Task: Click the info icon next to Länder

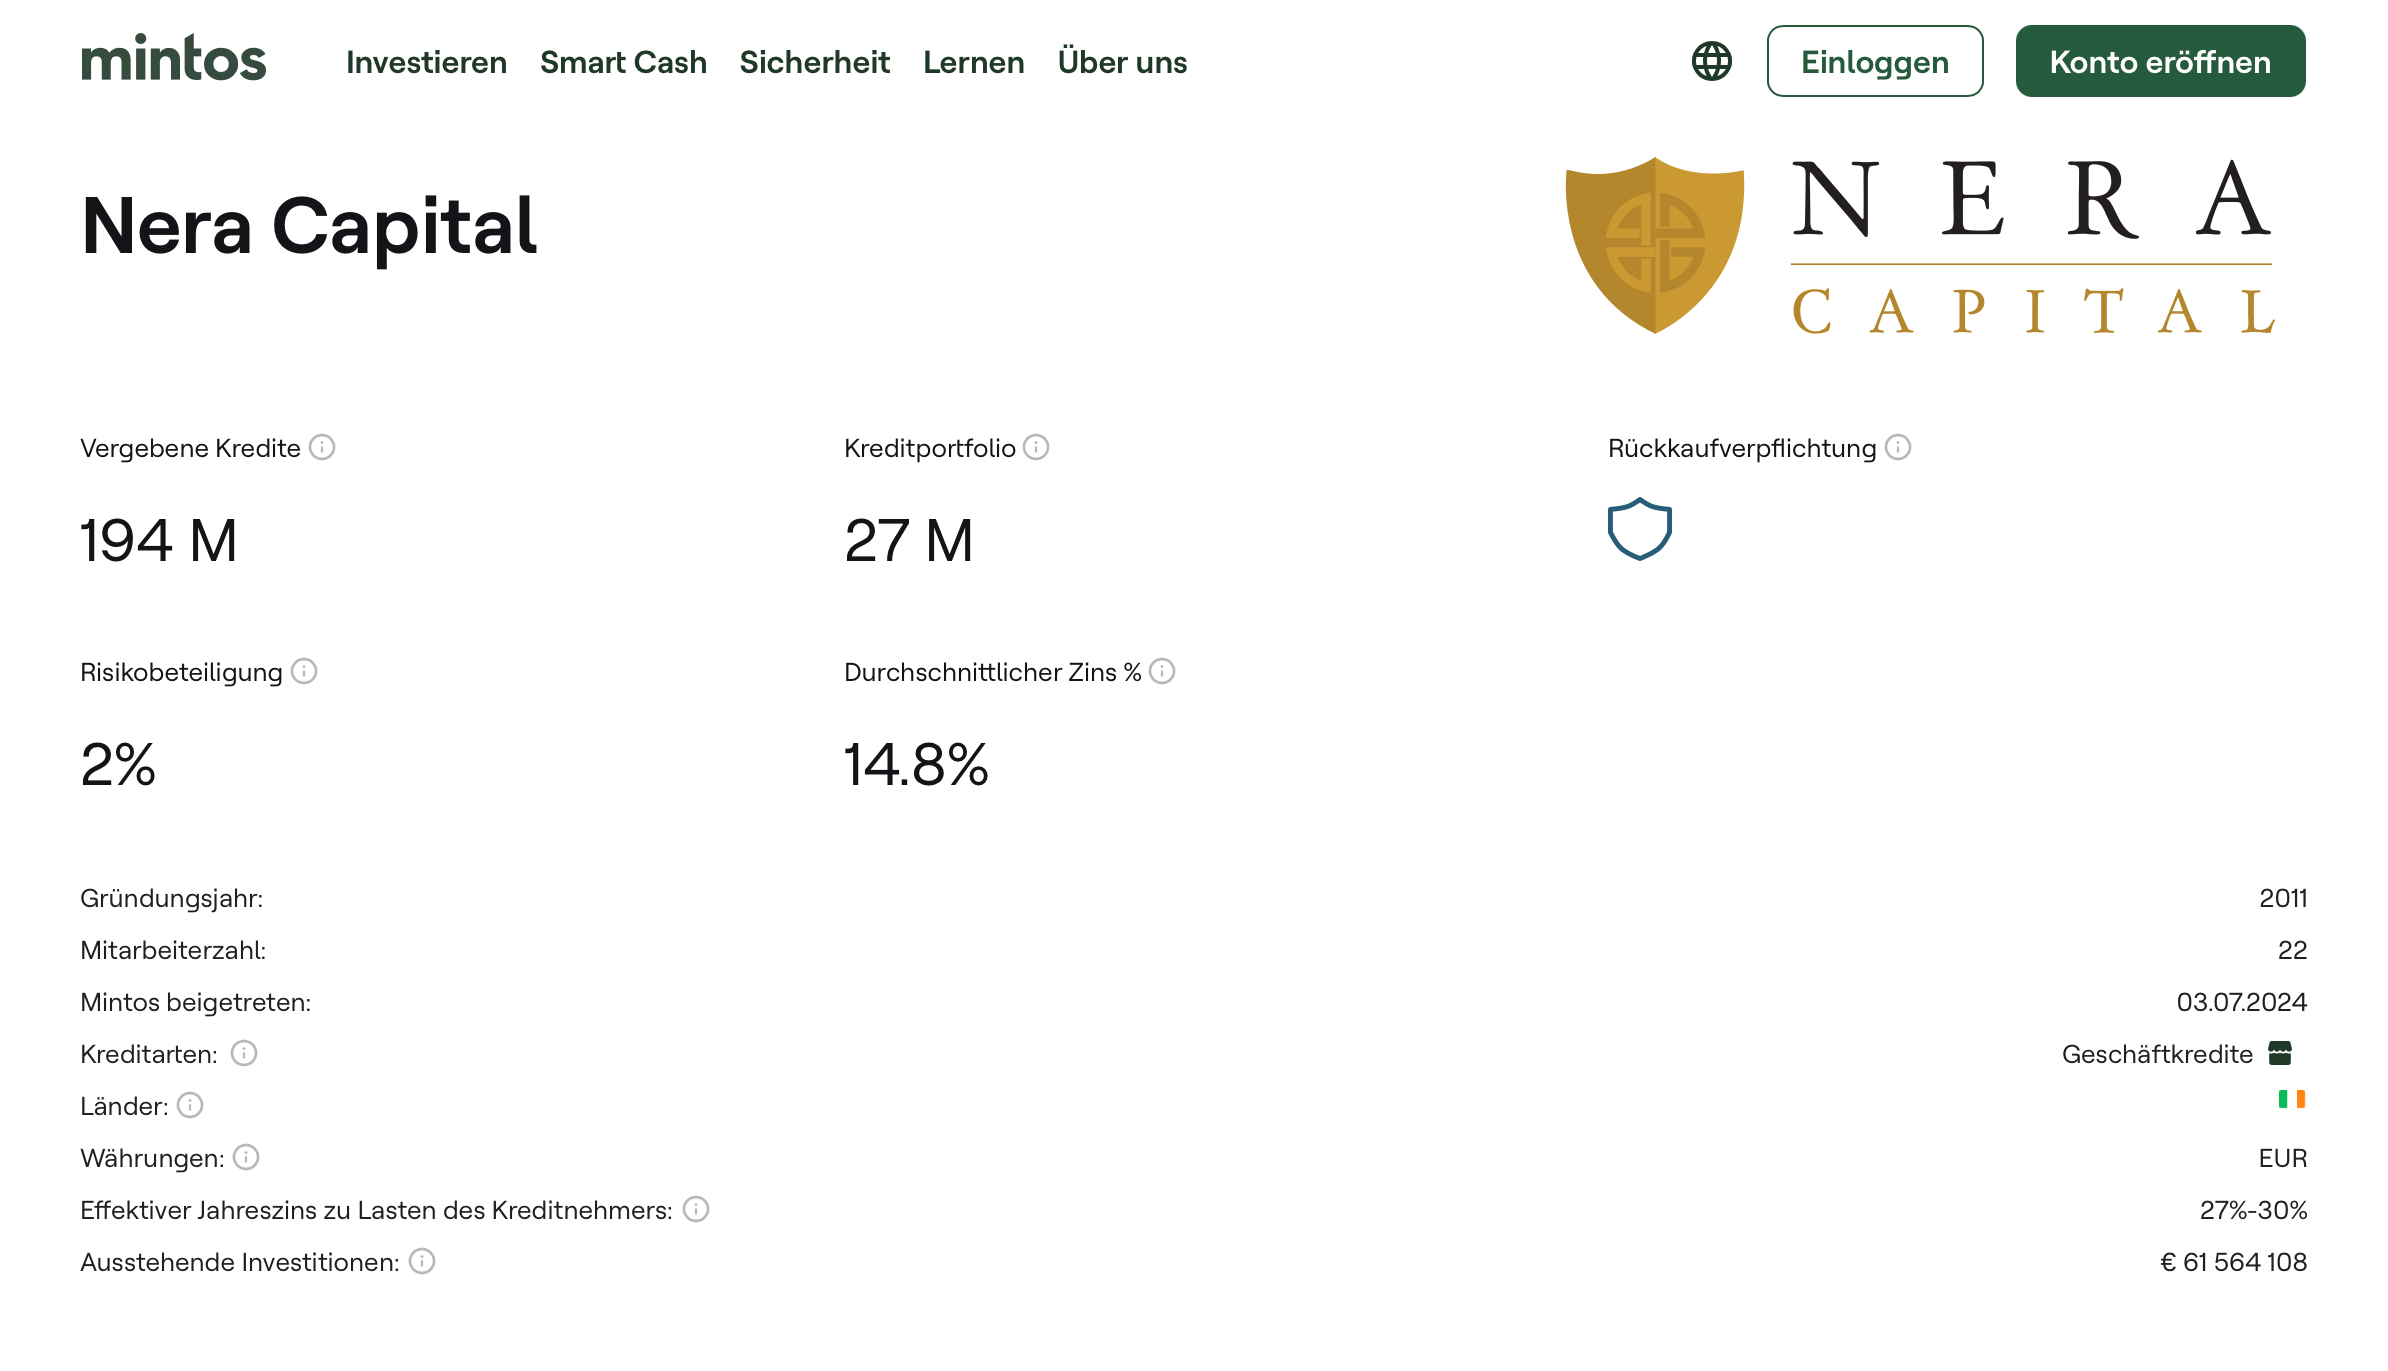Action: point(190,1105)
